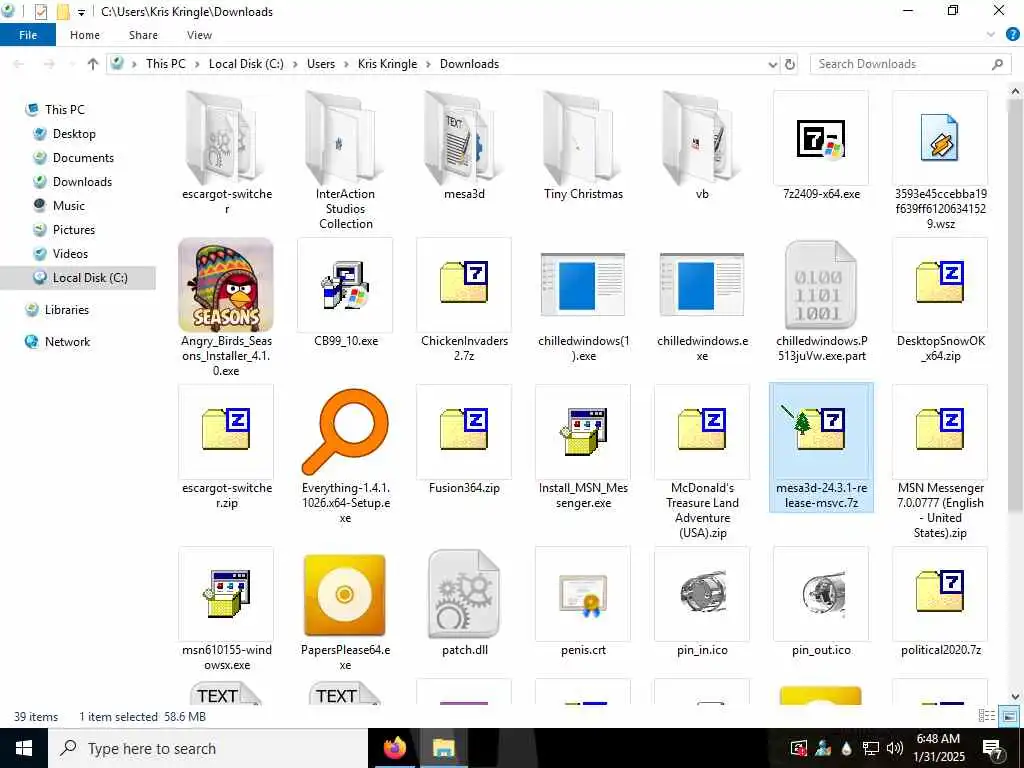Open the InterAction Studios Collection folder

coord(345,161)
